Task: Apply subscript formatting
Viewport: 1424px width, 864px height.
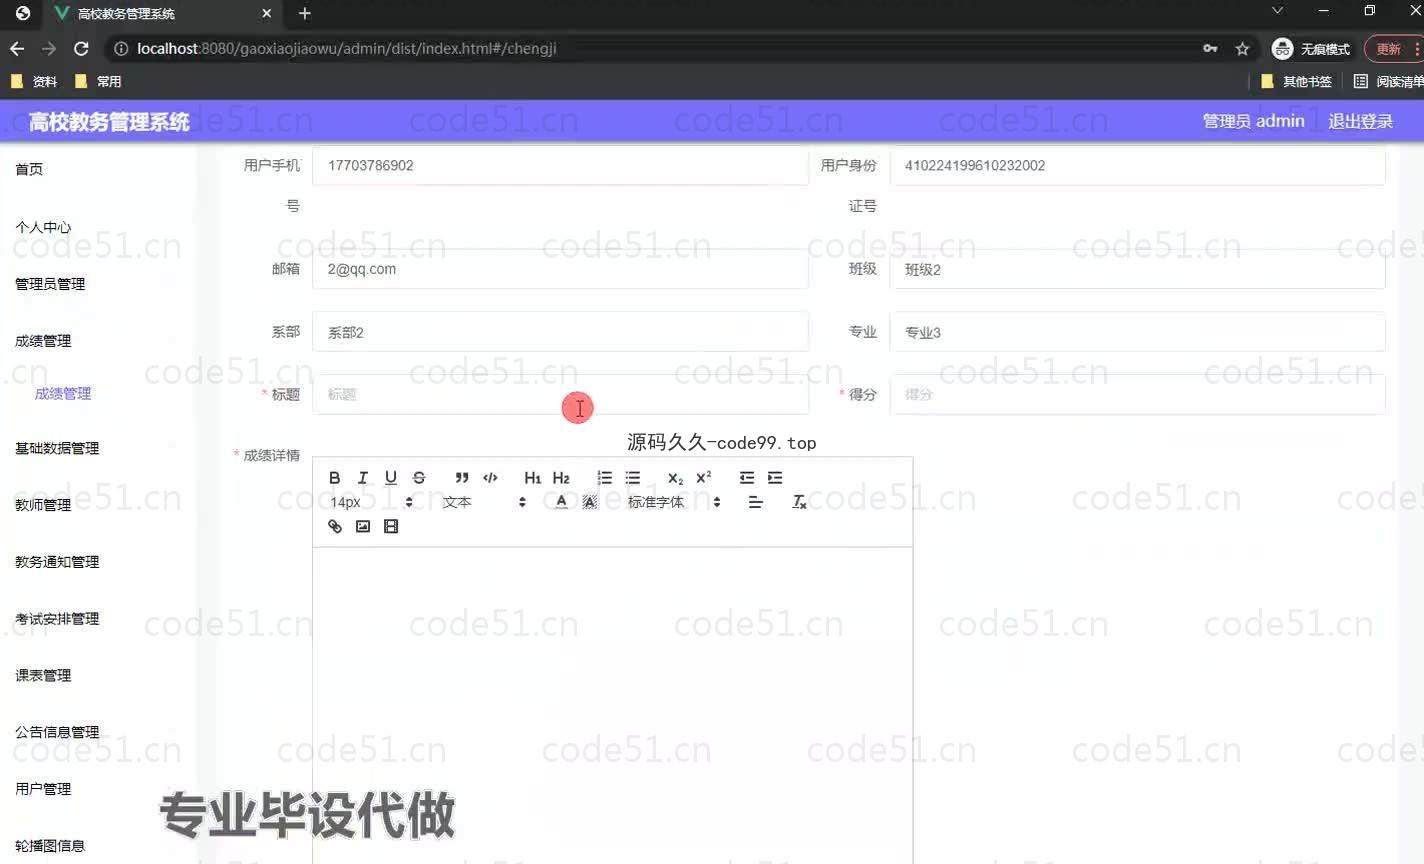Action: (675, 478)
